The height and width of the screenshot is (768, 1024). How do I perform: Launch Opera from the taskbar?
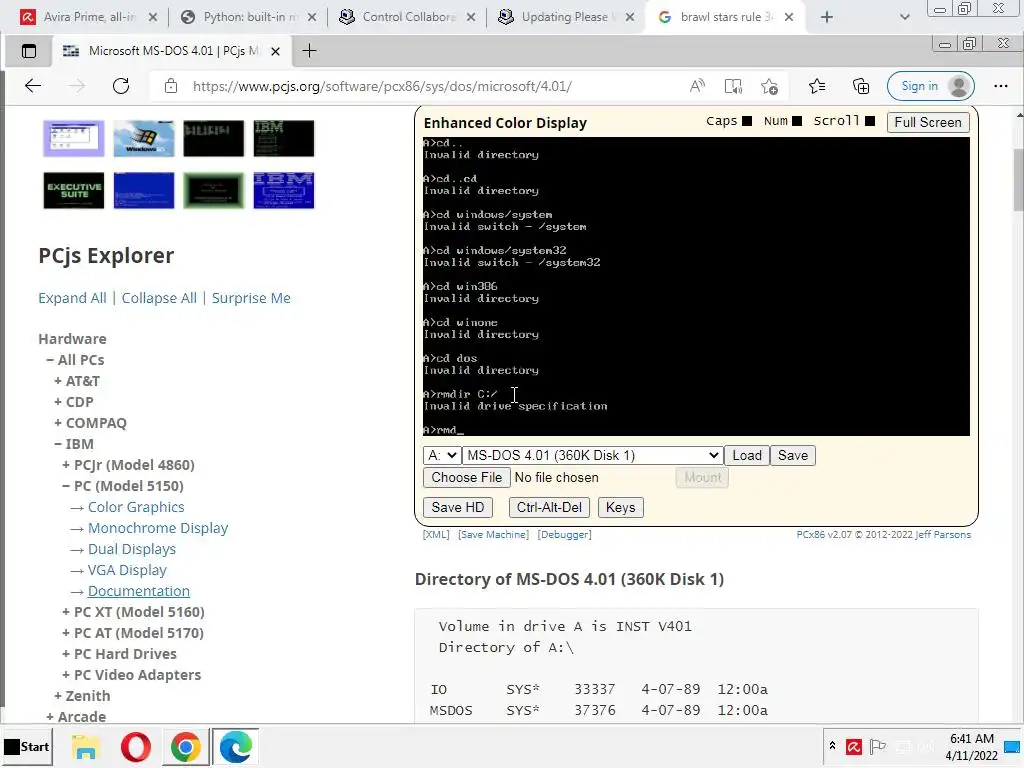point(136,746)
